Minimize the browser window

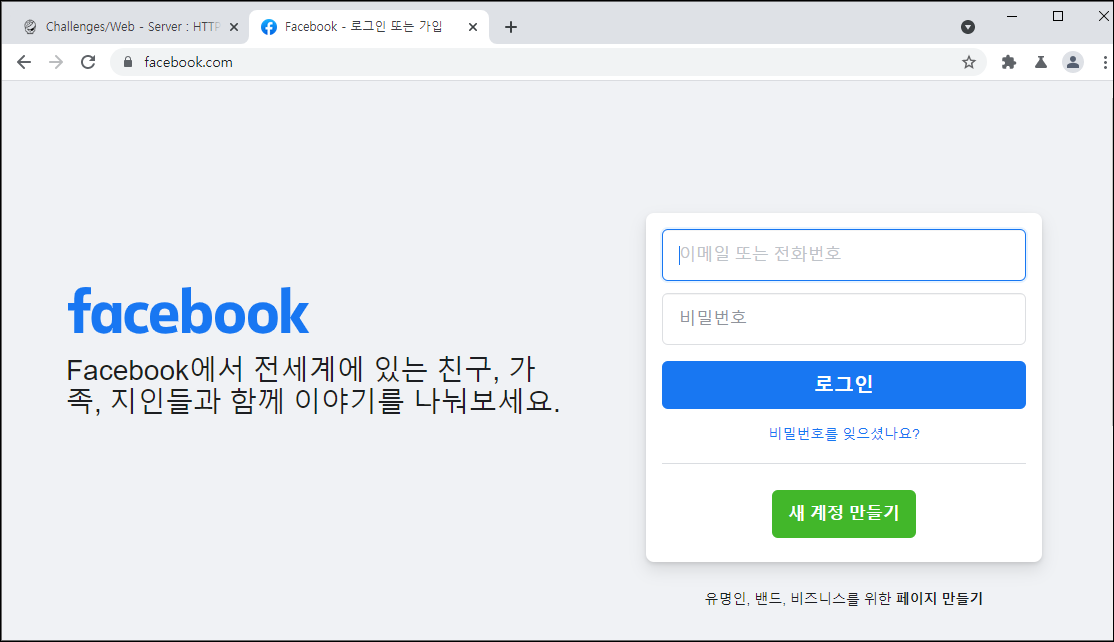coord(1012,16)
